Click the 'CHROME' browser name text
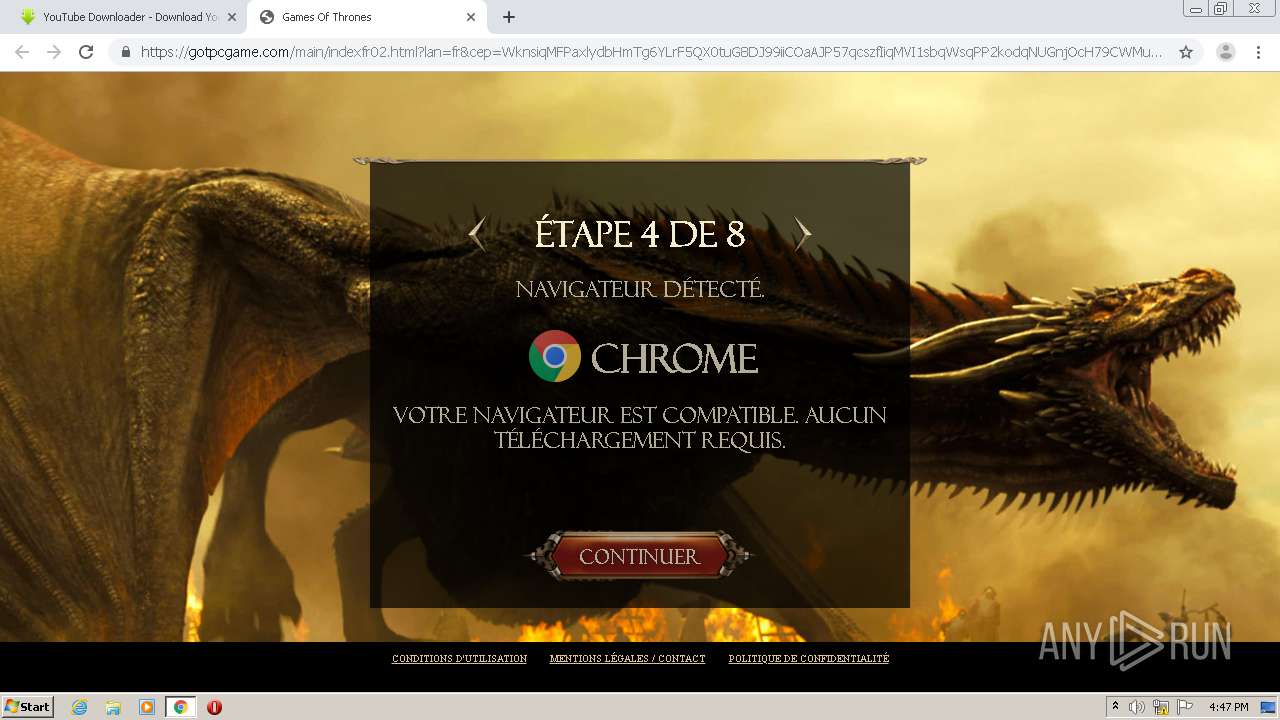1280x720 pixels. pyautogui.click(x=674, y=358)
